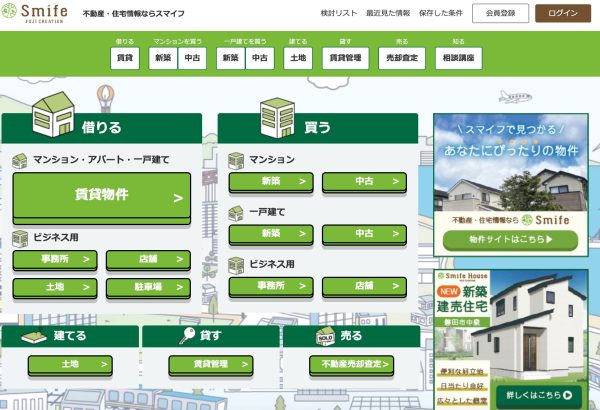Select 新築 under 一戸建てを買う in navigation
Image resolution: width=600 pixels, height=410 pixels.
point(230,58)
